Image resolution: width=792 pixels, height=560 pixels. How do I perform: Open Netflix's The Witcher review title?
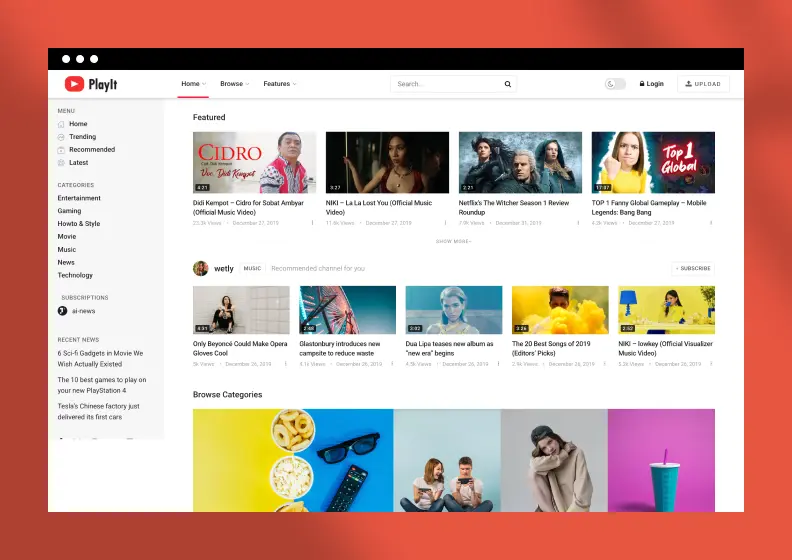pos(514,208)
